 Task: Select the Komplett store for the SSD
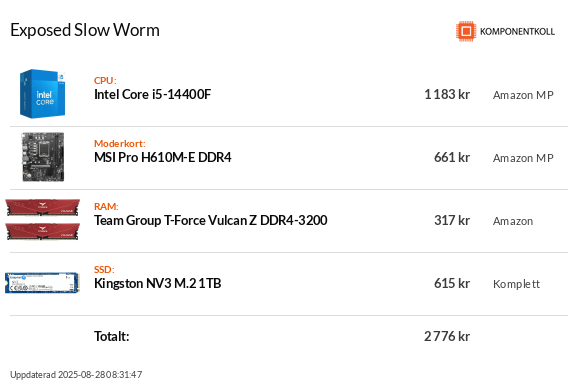[x=516, y=284]
